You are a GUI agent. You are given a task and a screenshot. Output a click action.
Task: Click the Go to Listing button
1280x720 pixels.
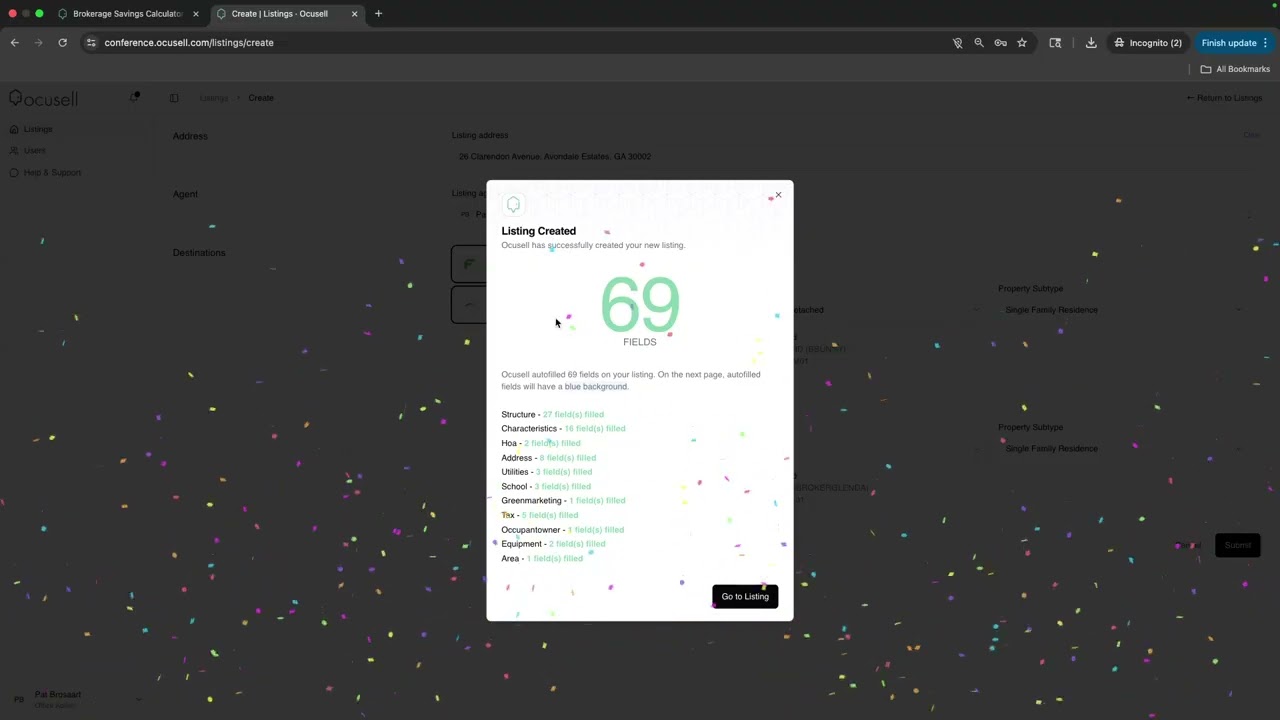coord(745,597)
